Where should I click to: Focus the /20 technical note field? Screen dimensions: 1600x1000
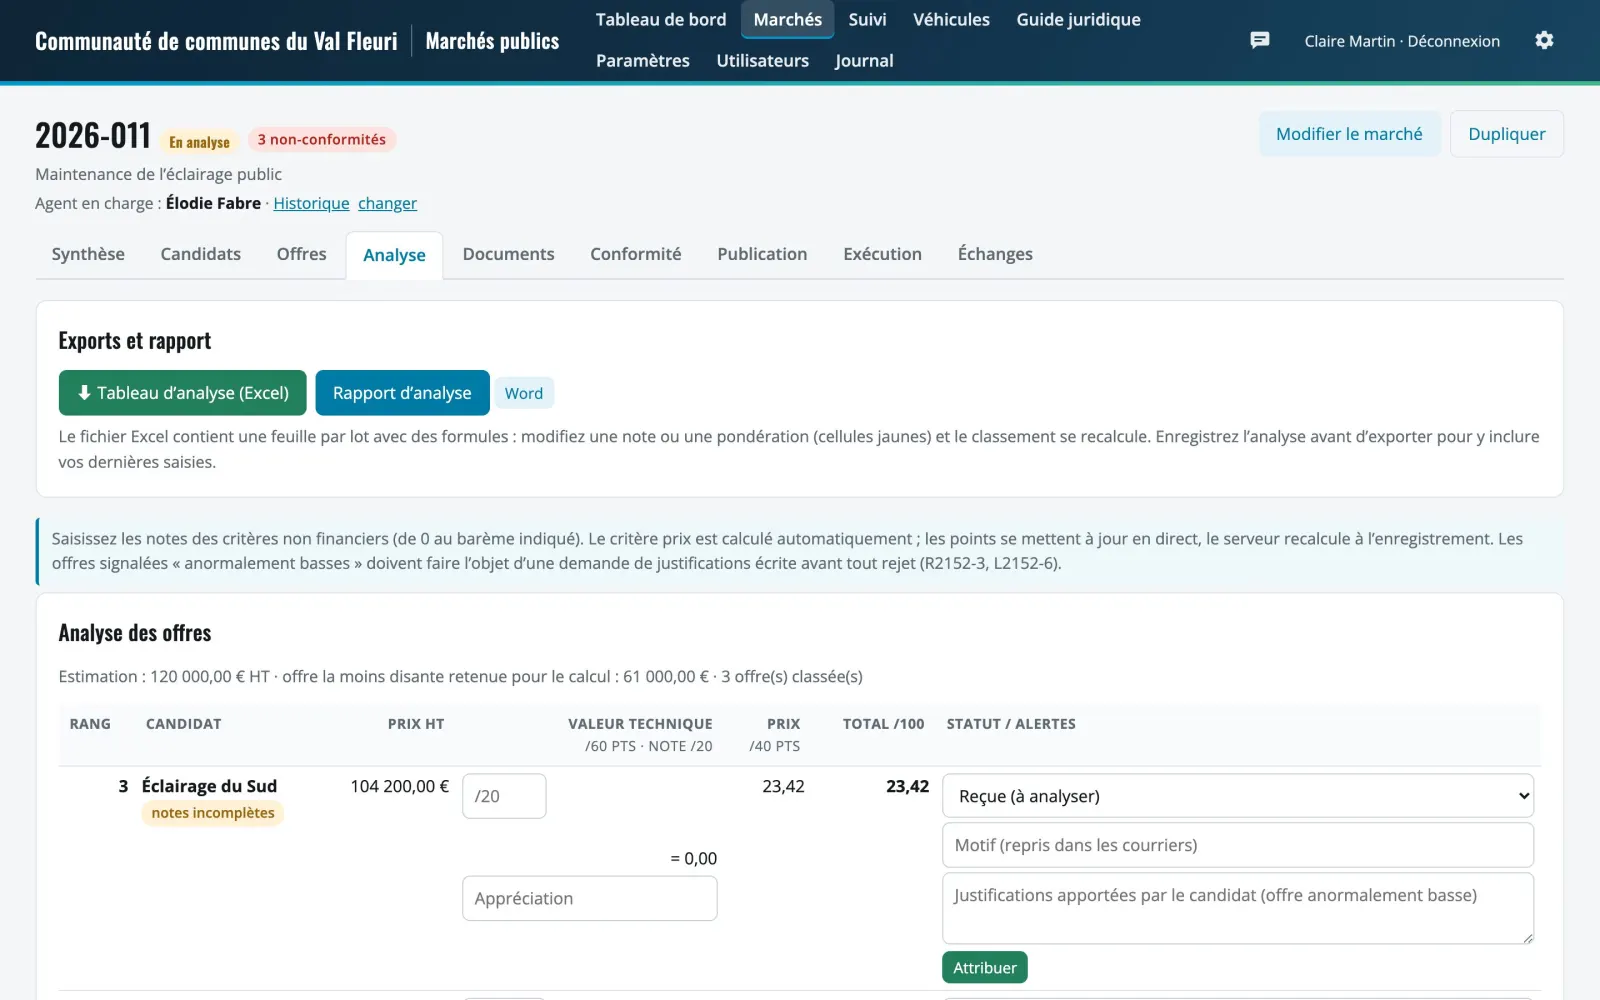(x=504, y=796)
